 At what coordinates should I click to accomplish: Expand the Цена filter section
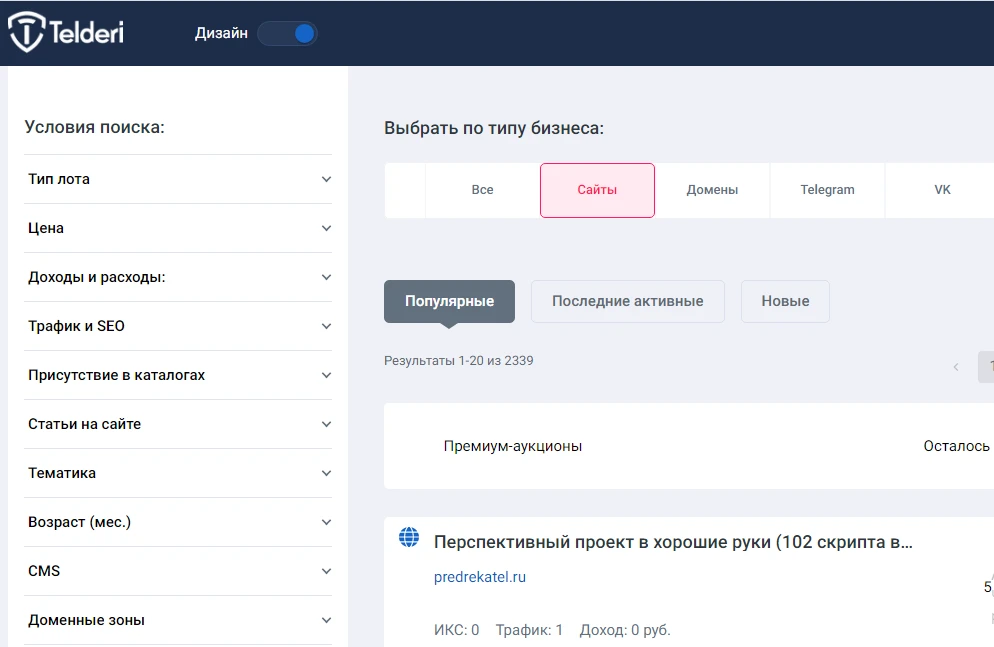(178, 228)
